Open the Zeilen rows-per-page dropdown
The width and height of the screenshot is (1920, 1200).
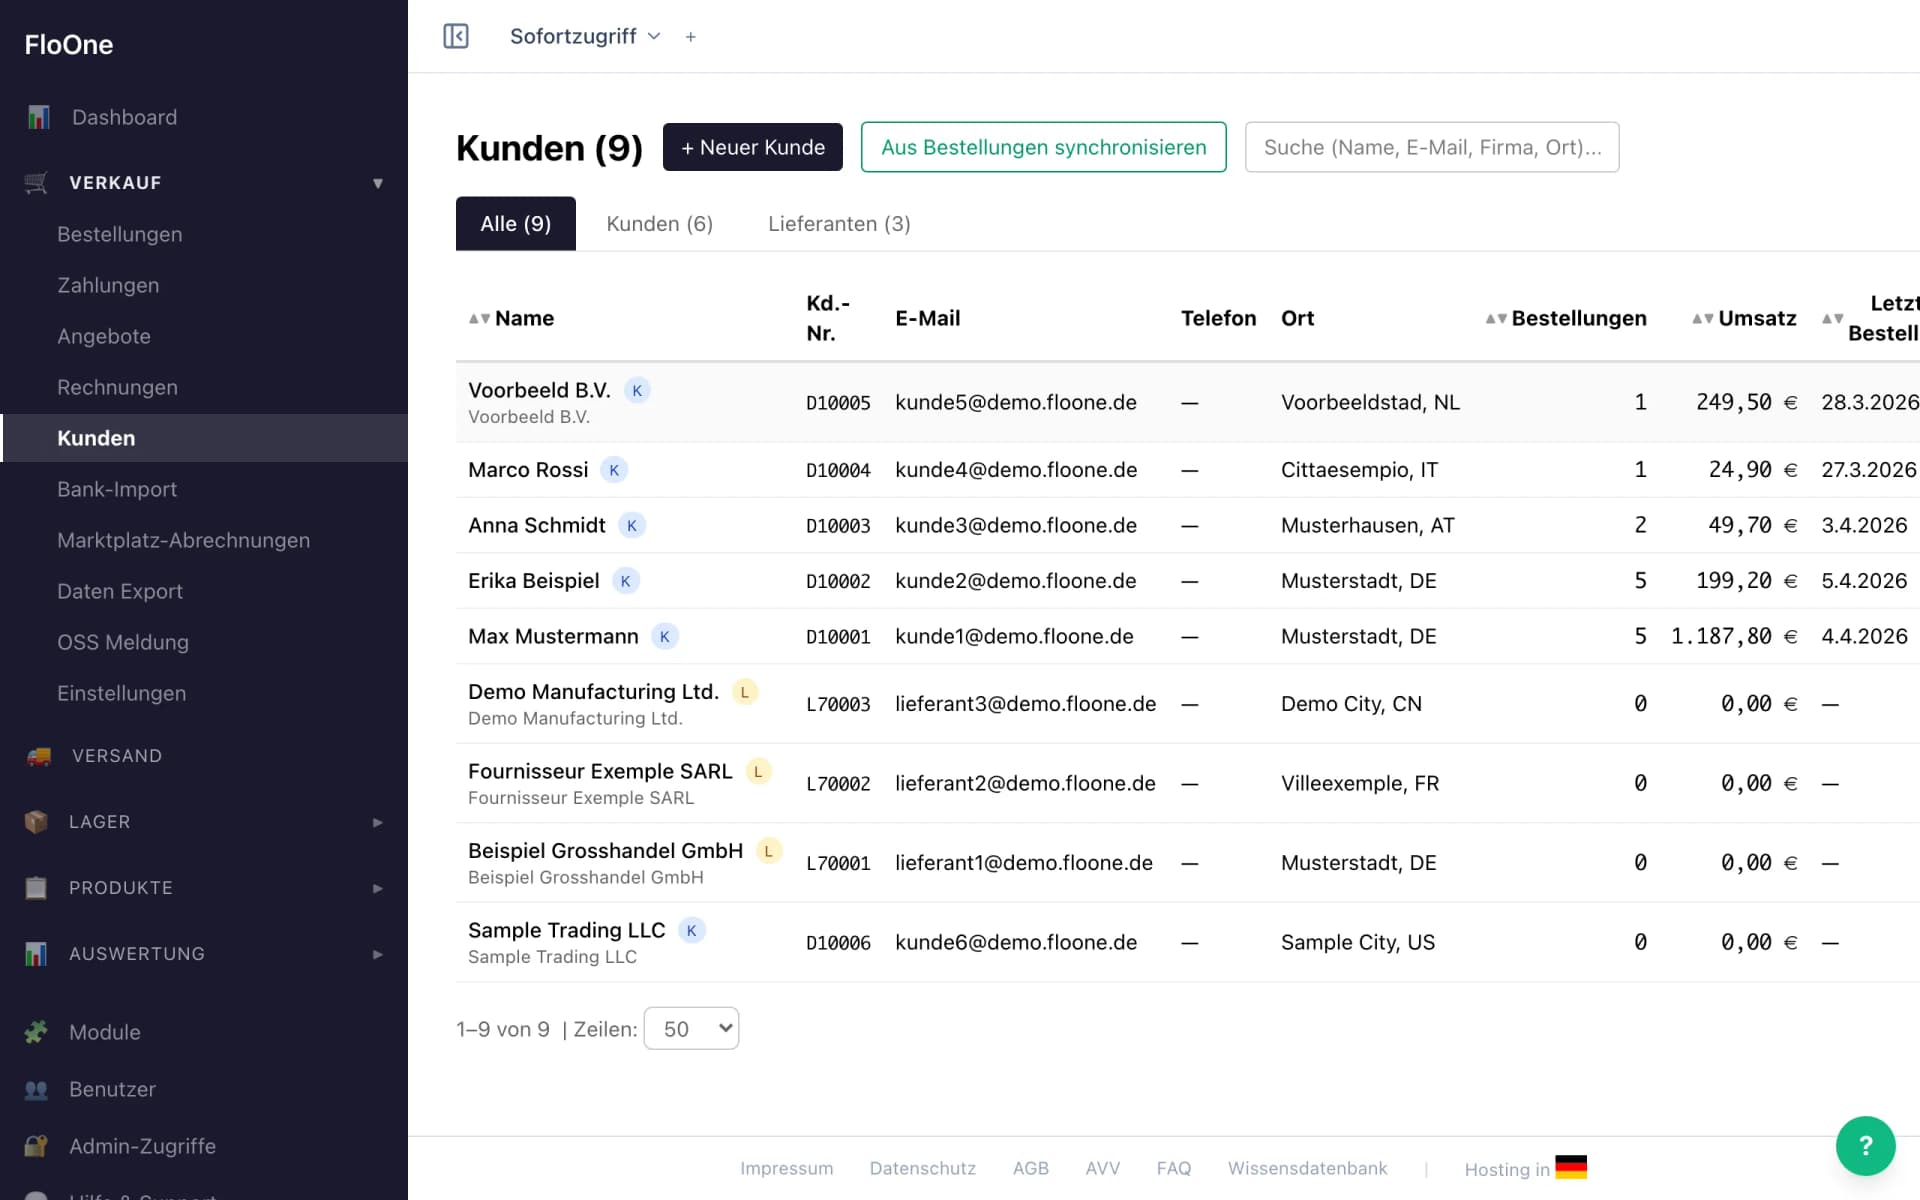691,1028
